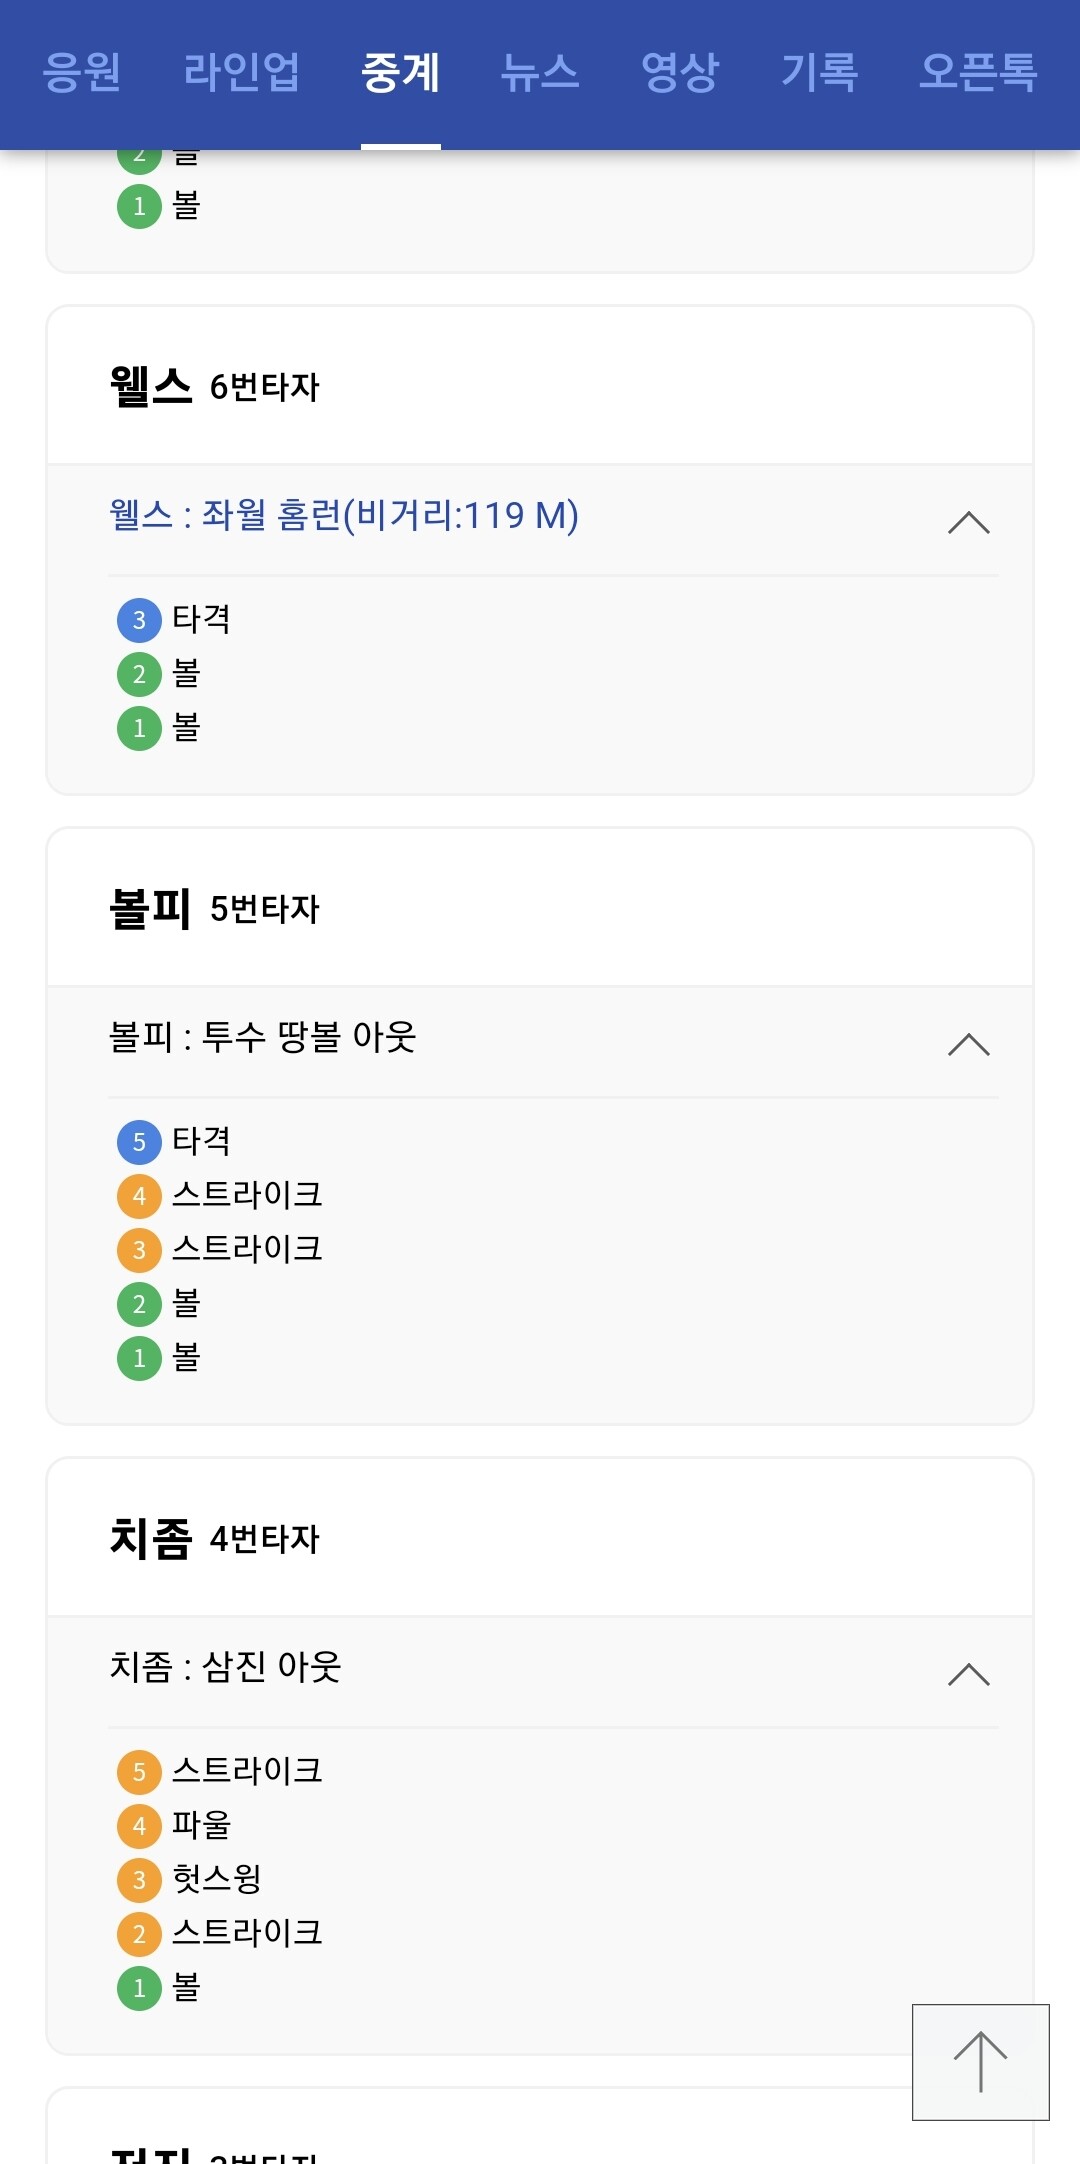1080x2164 pixels.
Task: Click blue pitch 3 badge under 웰스
Action: tap(139, 620)
